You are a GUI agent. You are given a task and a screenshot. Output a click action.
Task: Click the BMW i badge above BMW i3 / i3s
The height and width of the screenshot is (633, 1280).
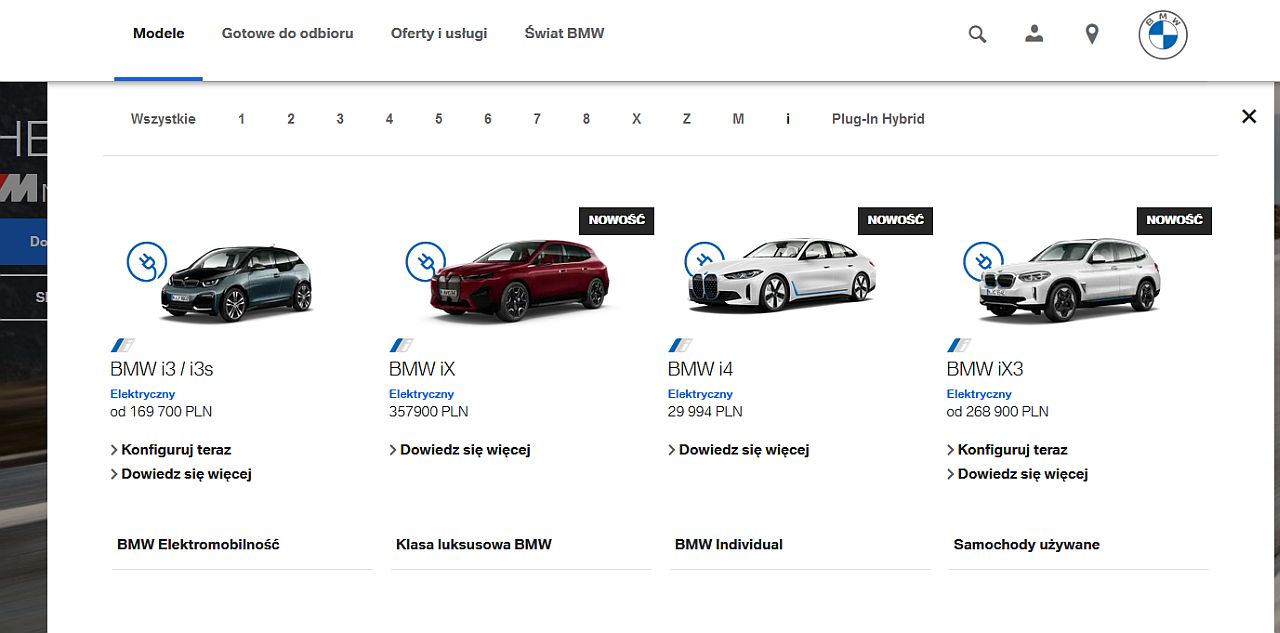coord(122,345)
